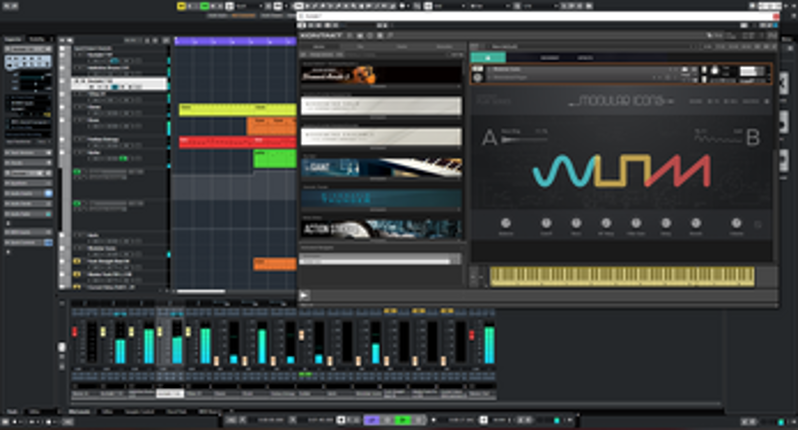This screenshot has height=430, width=798.
Task: Click the purple button in Cubase's transport bar
Action: (372, 420)
